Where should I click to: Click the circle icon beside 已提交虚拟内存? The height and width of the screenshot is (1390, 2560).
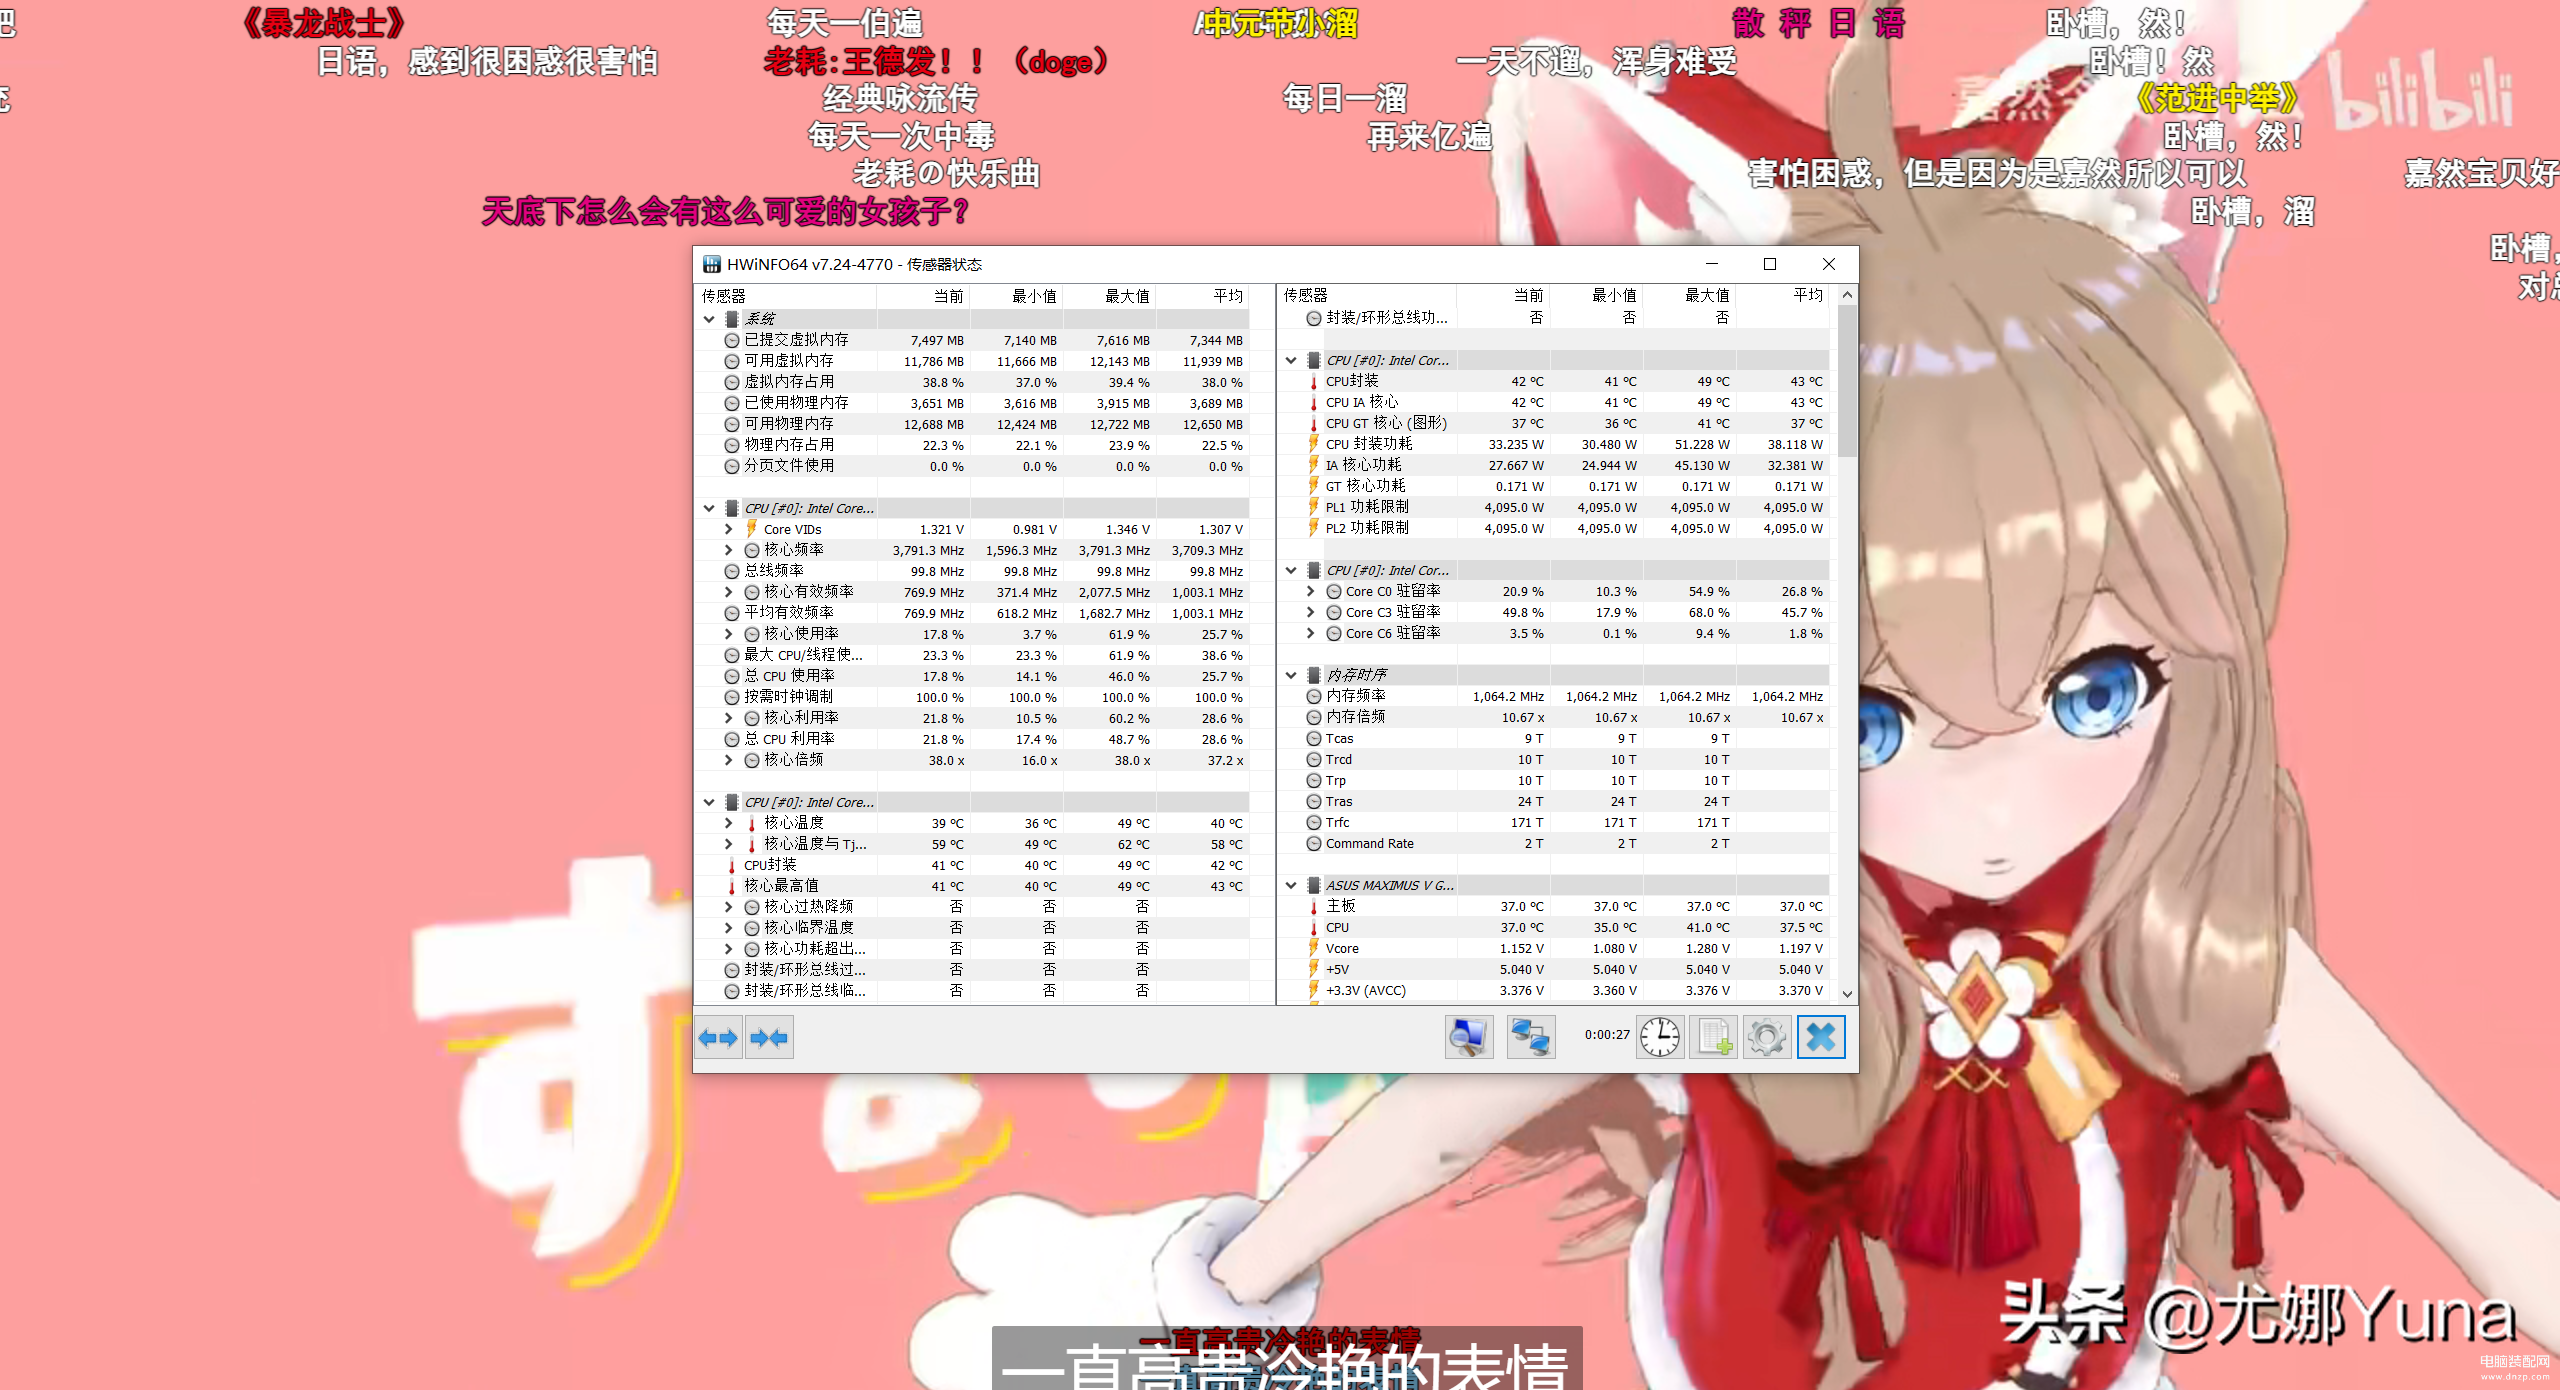[x=732, y=340]
